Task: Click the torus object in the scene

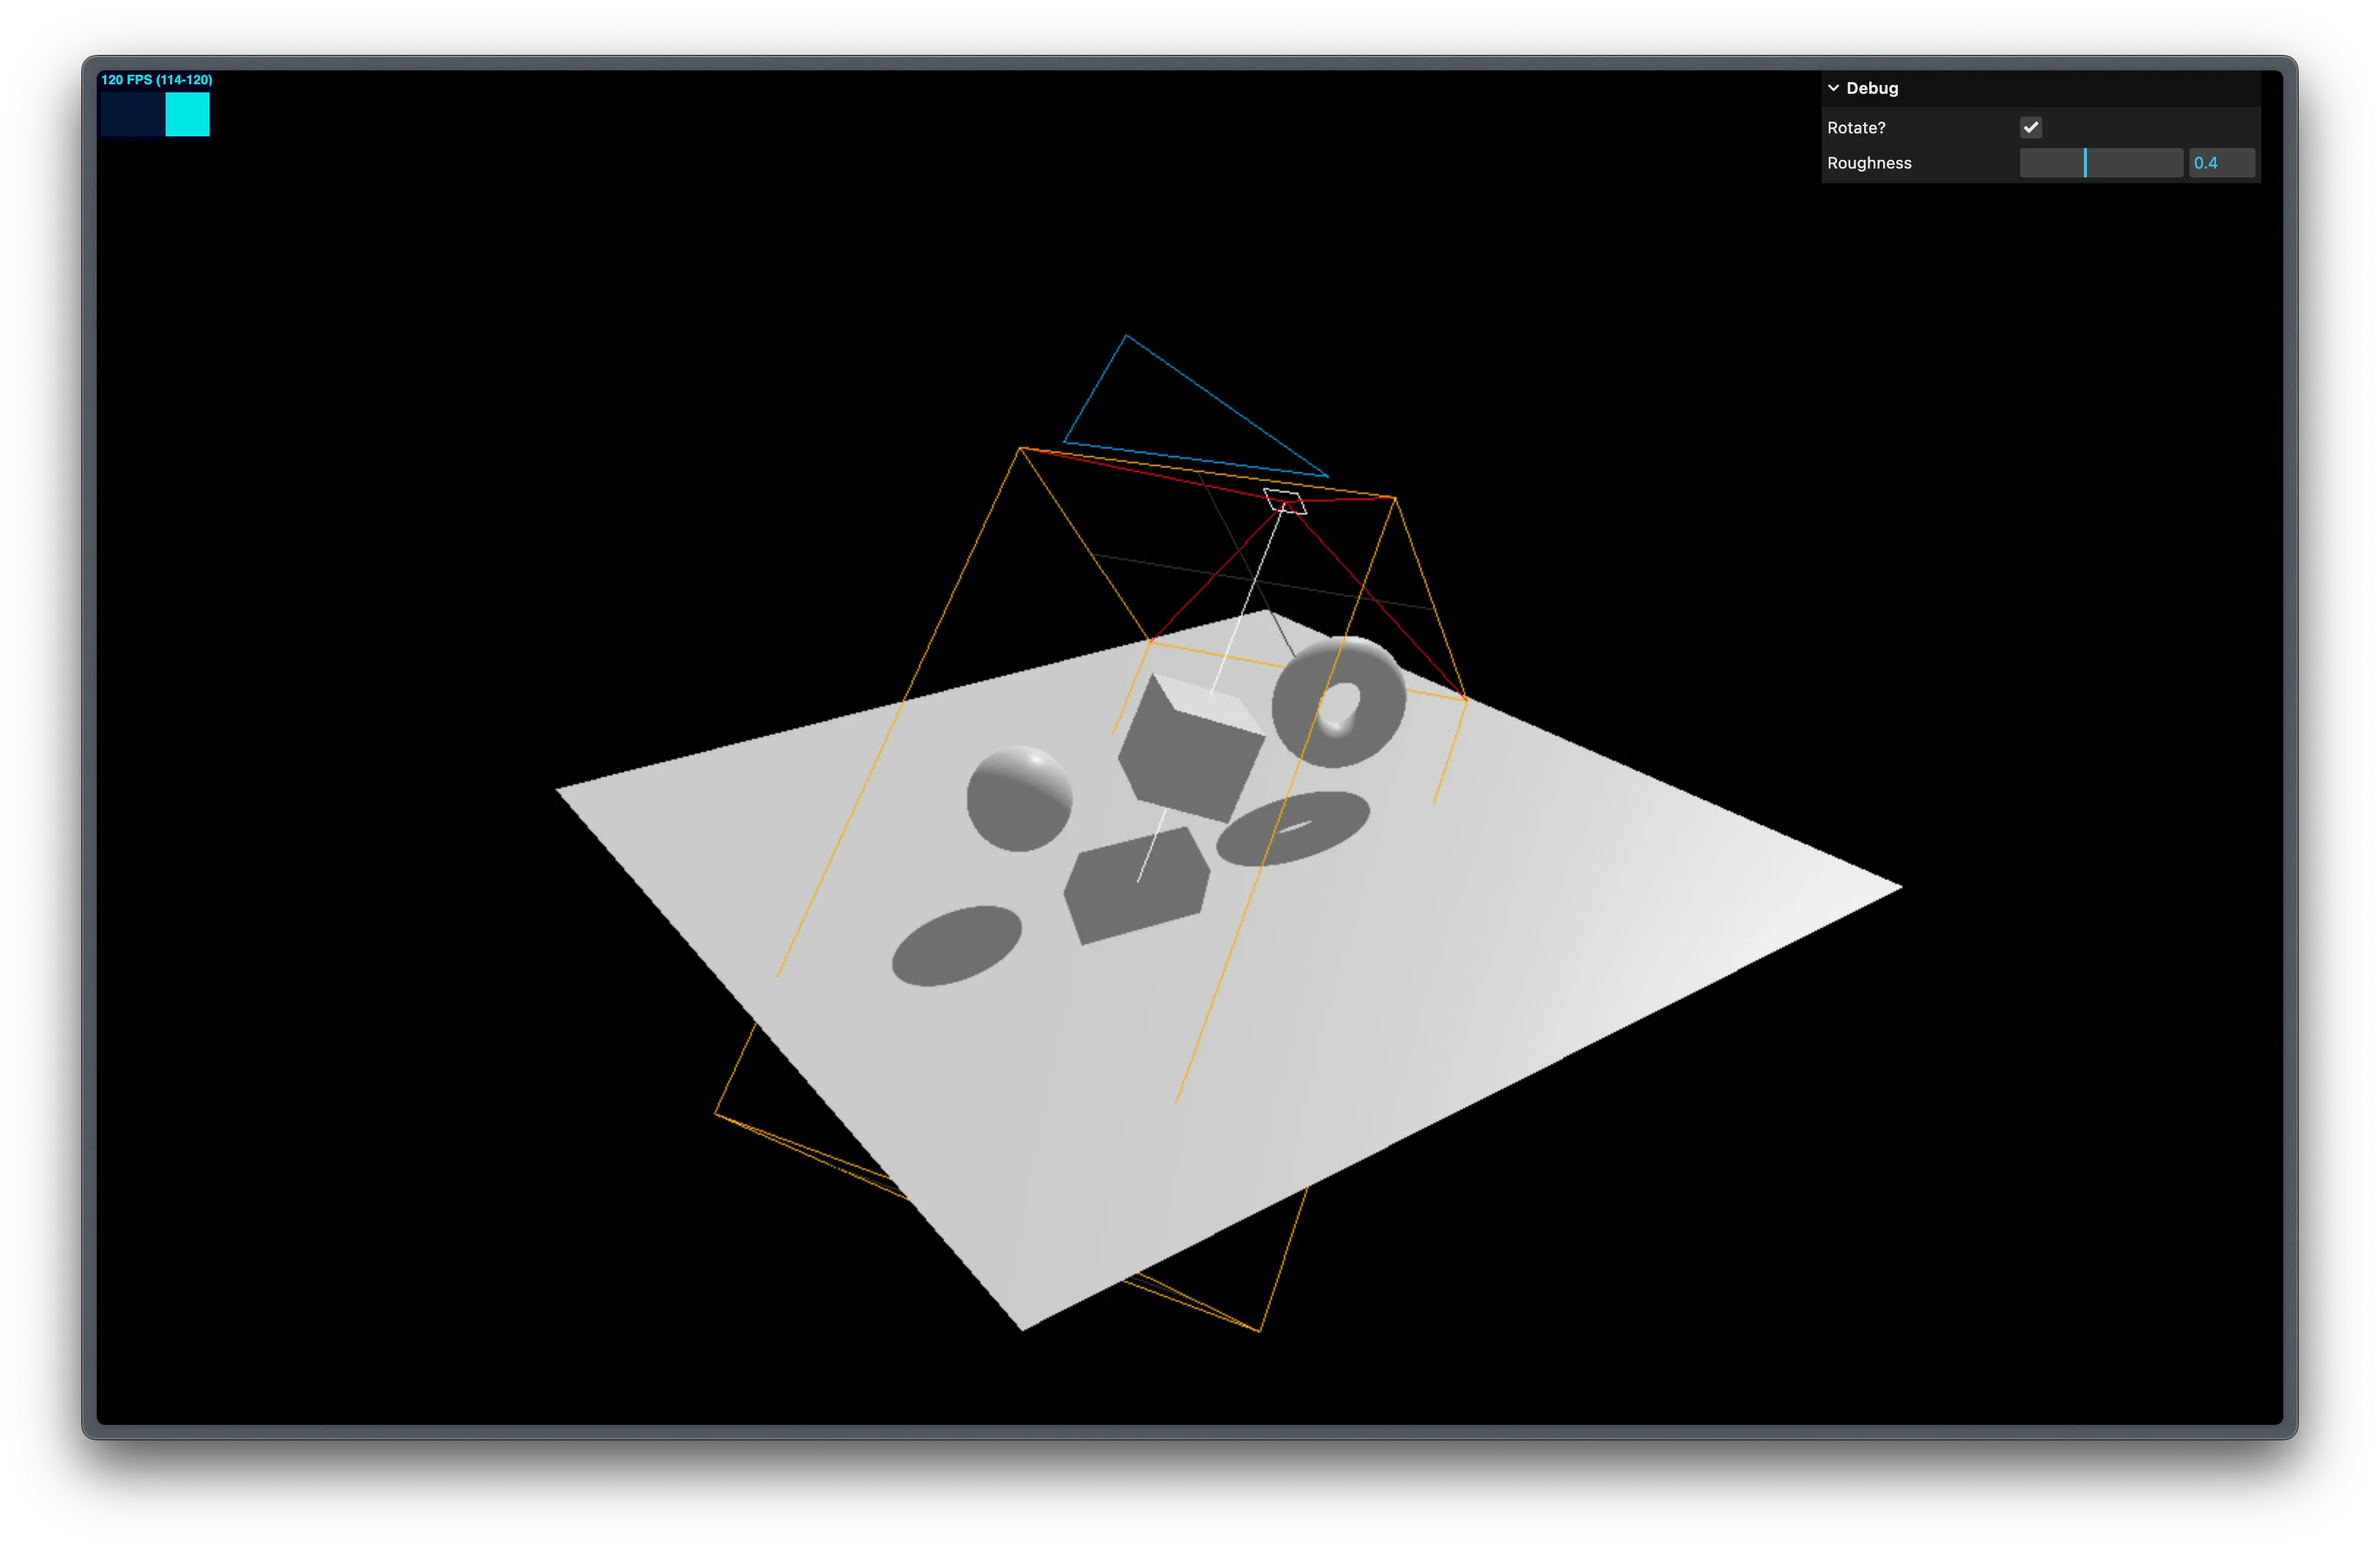Action: pyautogui.click(x=1338, y=701)
